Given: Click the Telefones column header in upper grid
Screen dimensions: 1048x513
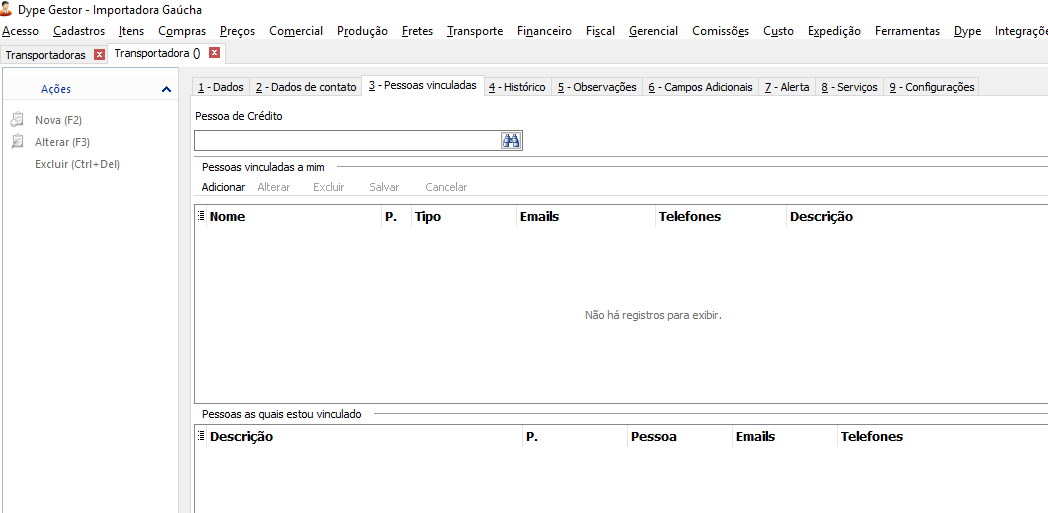Looking at the screenshot, I should tap(720, 216).
